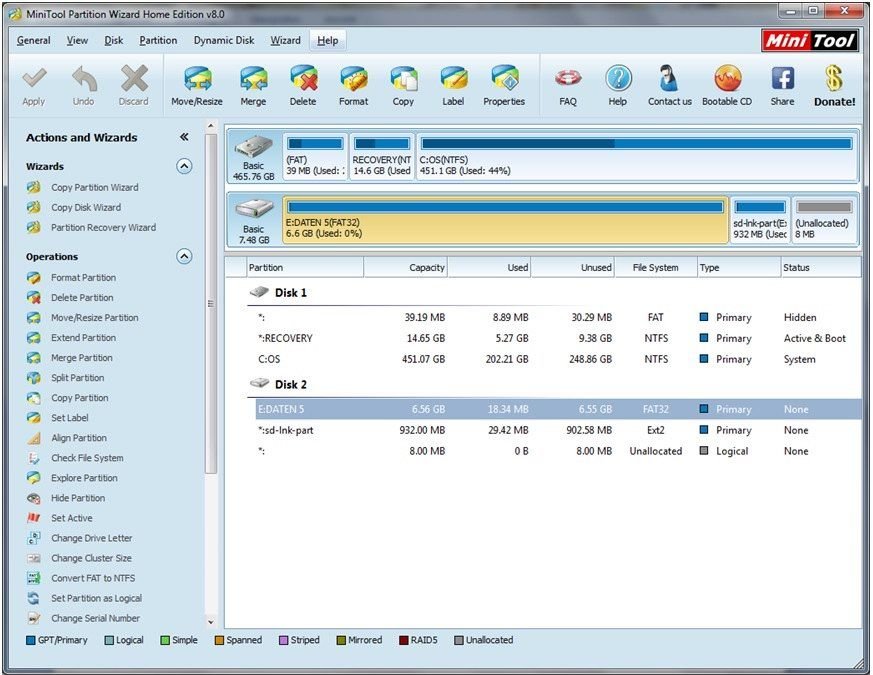Click the Undo arrow toolbar icon
The width and height of the screenshot is (873, 675).
tap(84, 79)
